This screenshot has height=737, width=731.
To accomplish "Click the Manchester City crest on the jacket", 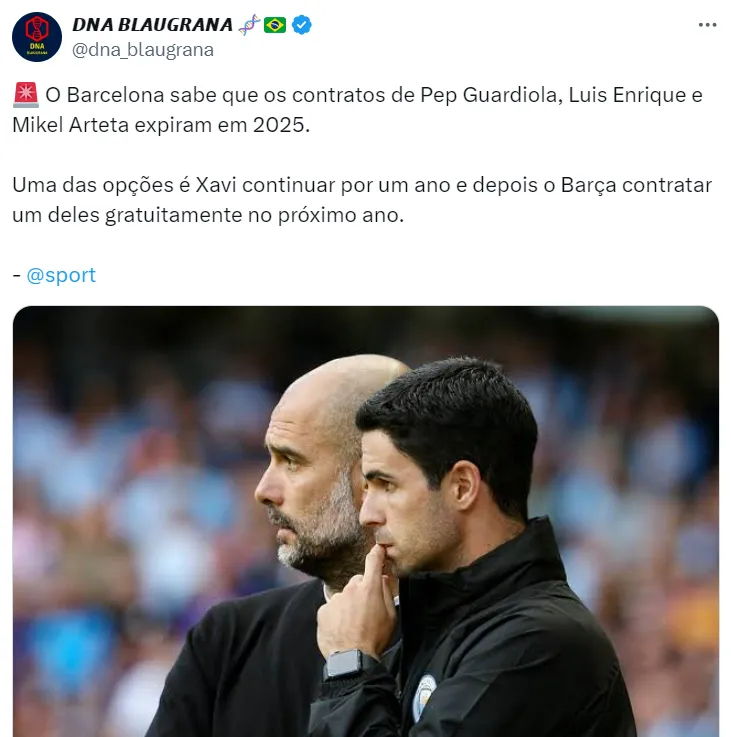I will pyautogui.click(x=424, y=697).
